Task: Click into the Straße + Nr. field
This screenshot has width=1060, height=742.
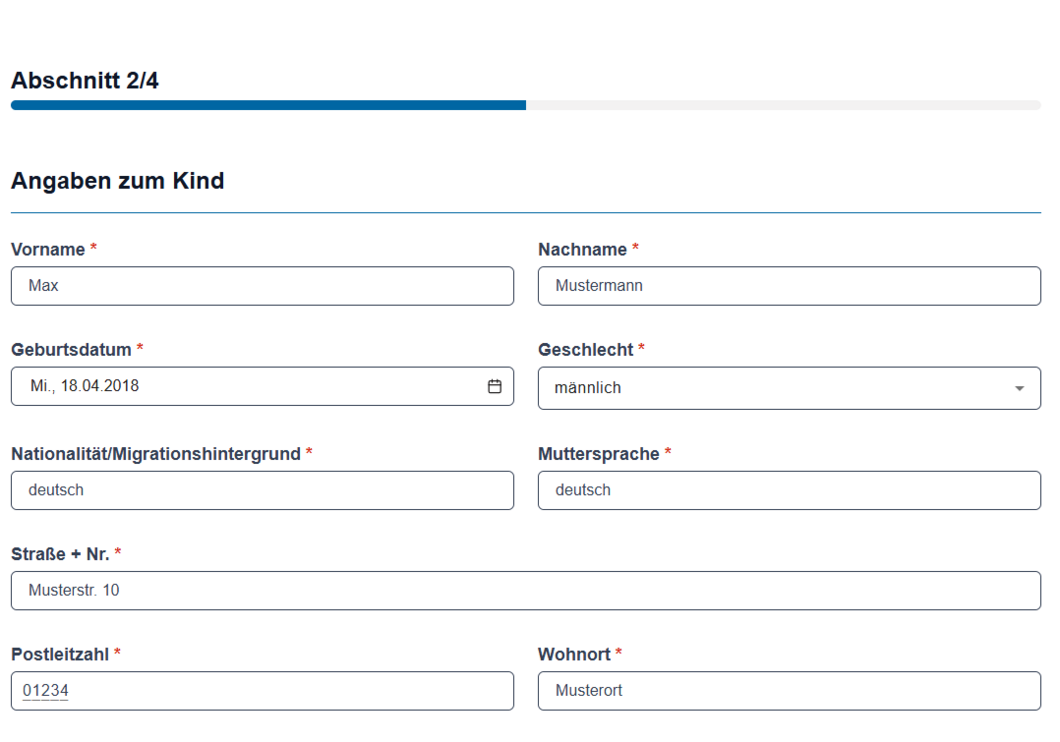Action: [525, 590]
